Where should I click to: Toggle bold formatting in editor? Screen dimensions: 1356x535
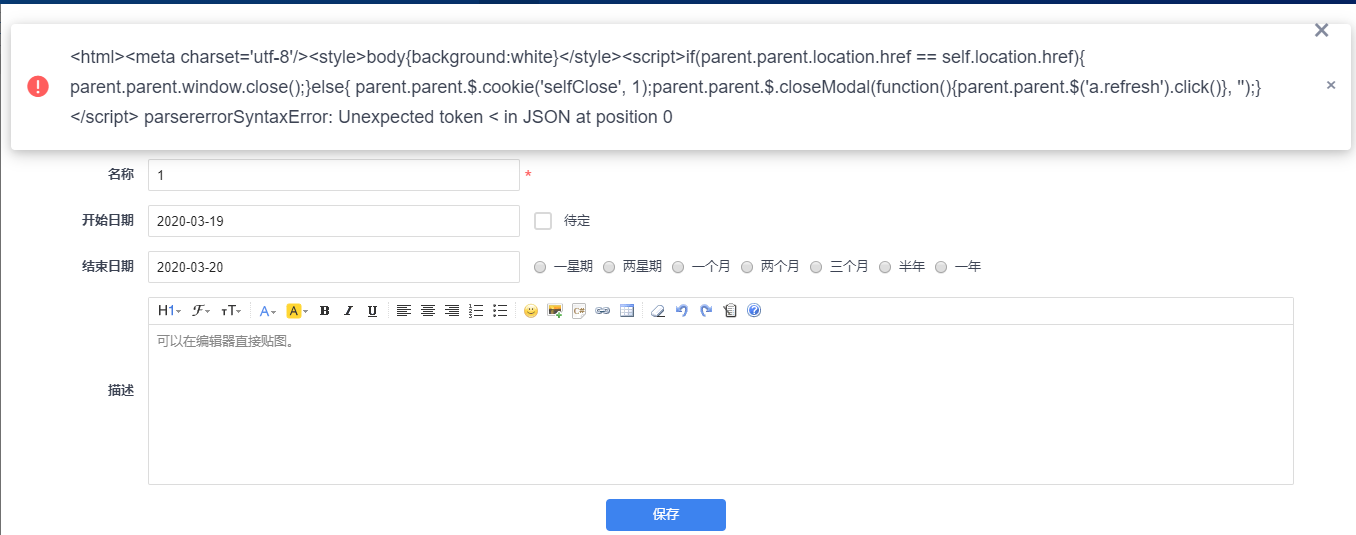click(x=324, y=311)
